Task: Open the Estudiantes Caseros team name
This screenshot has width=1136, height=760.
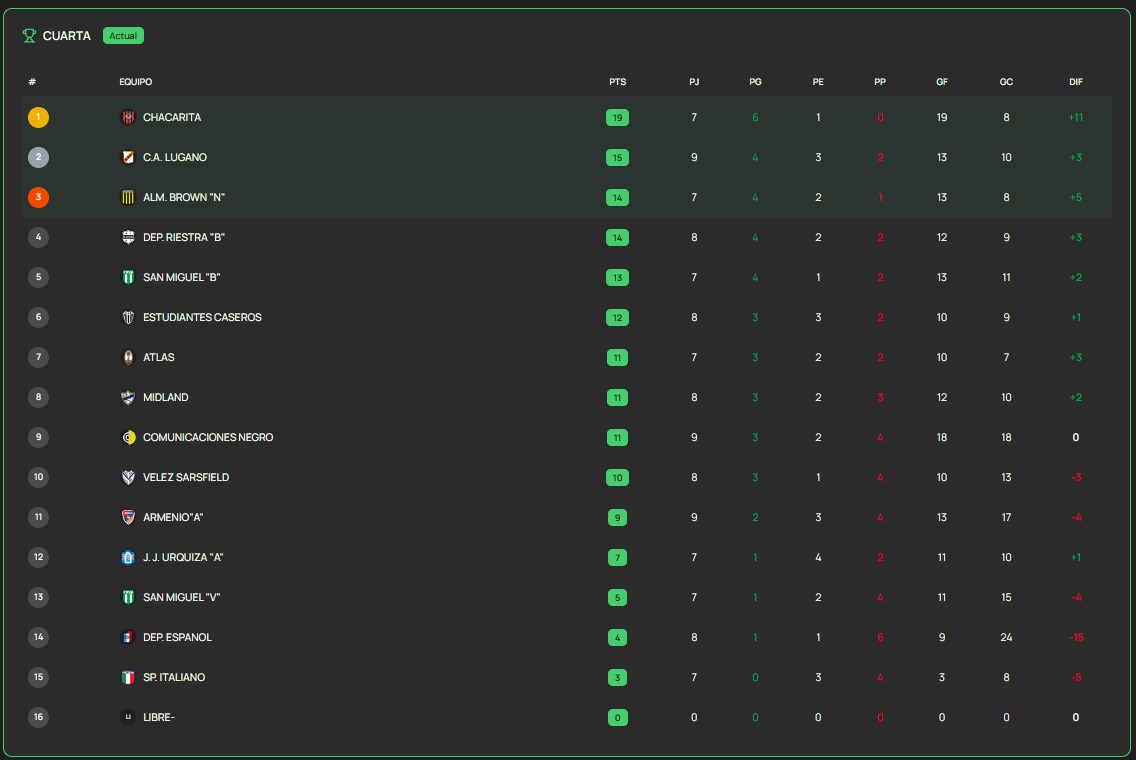Action: (x=202, y=317)
